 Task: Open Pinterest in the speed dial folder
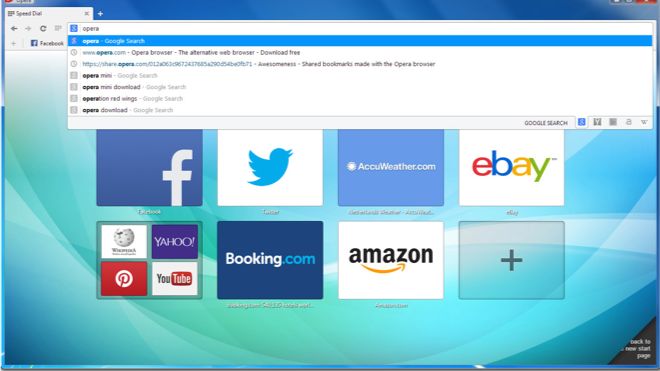pos(124,278)
